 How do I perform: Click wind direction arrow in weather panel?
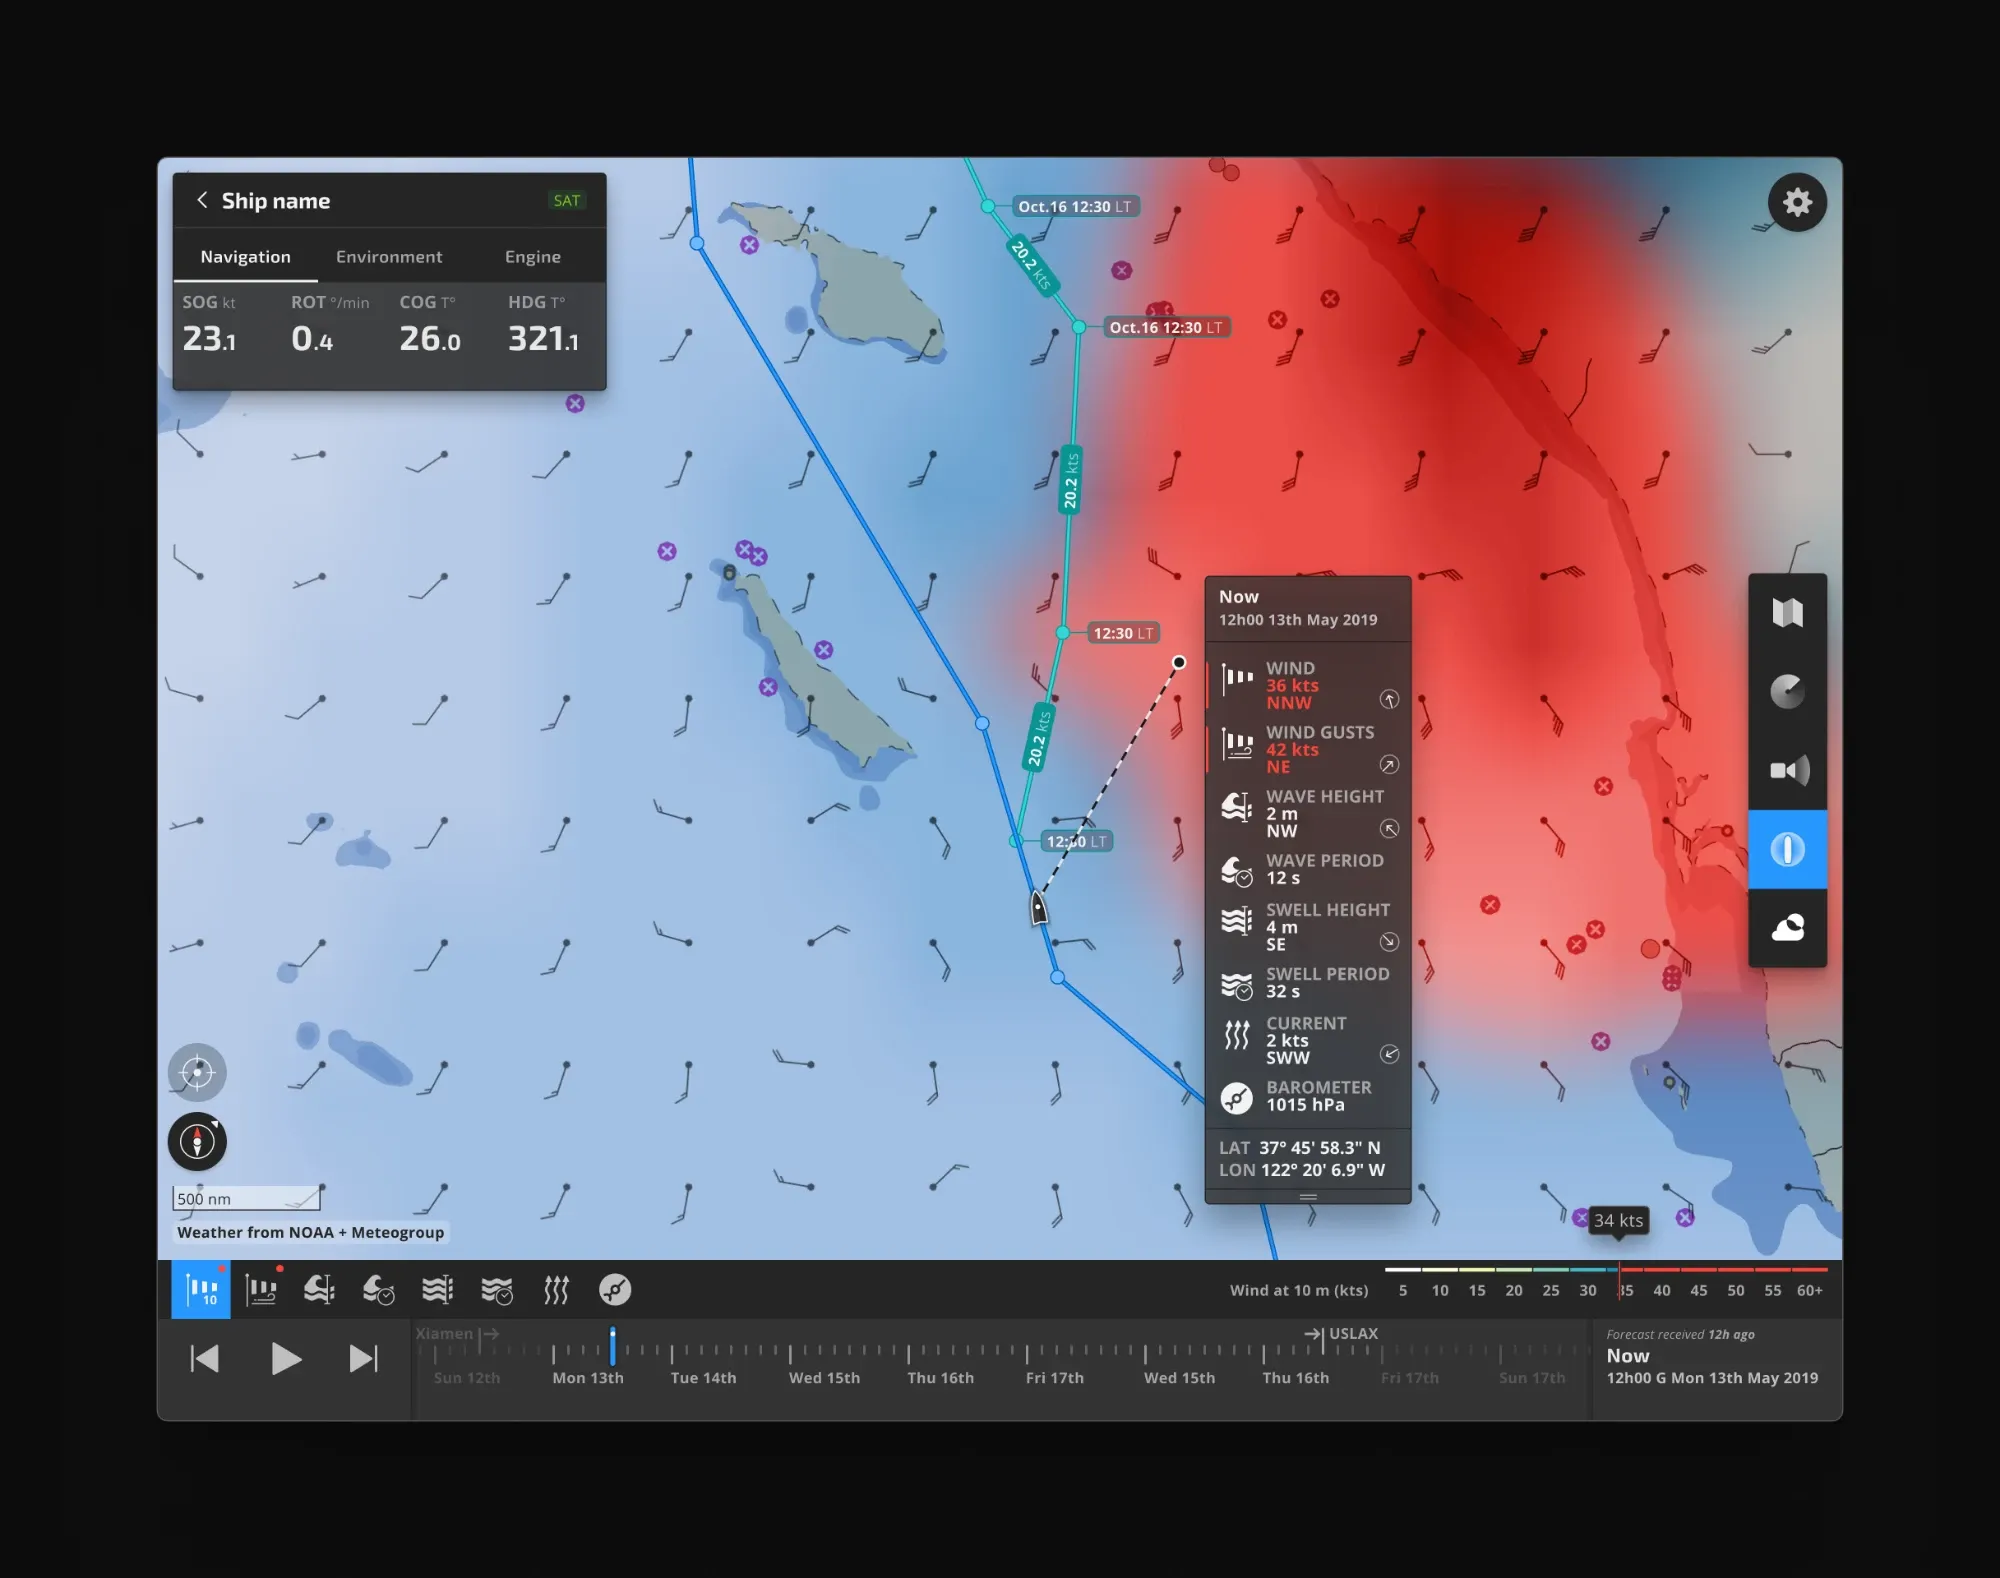tap(1389, 699)
